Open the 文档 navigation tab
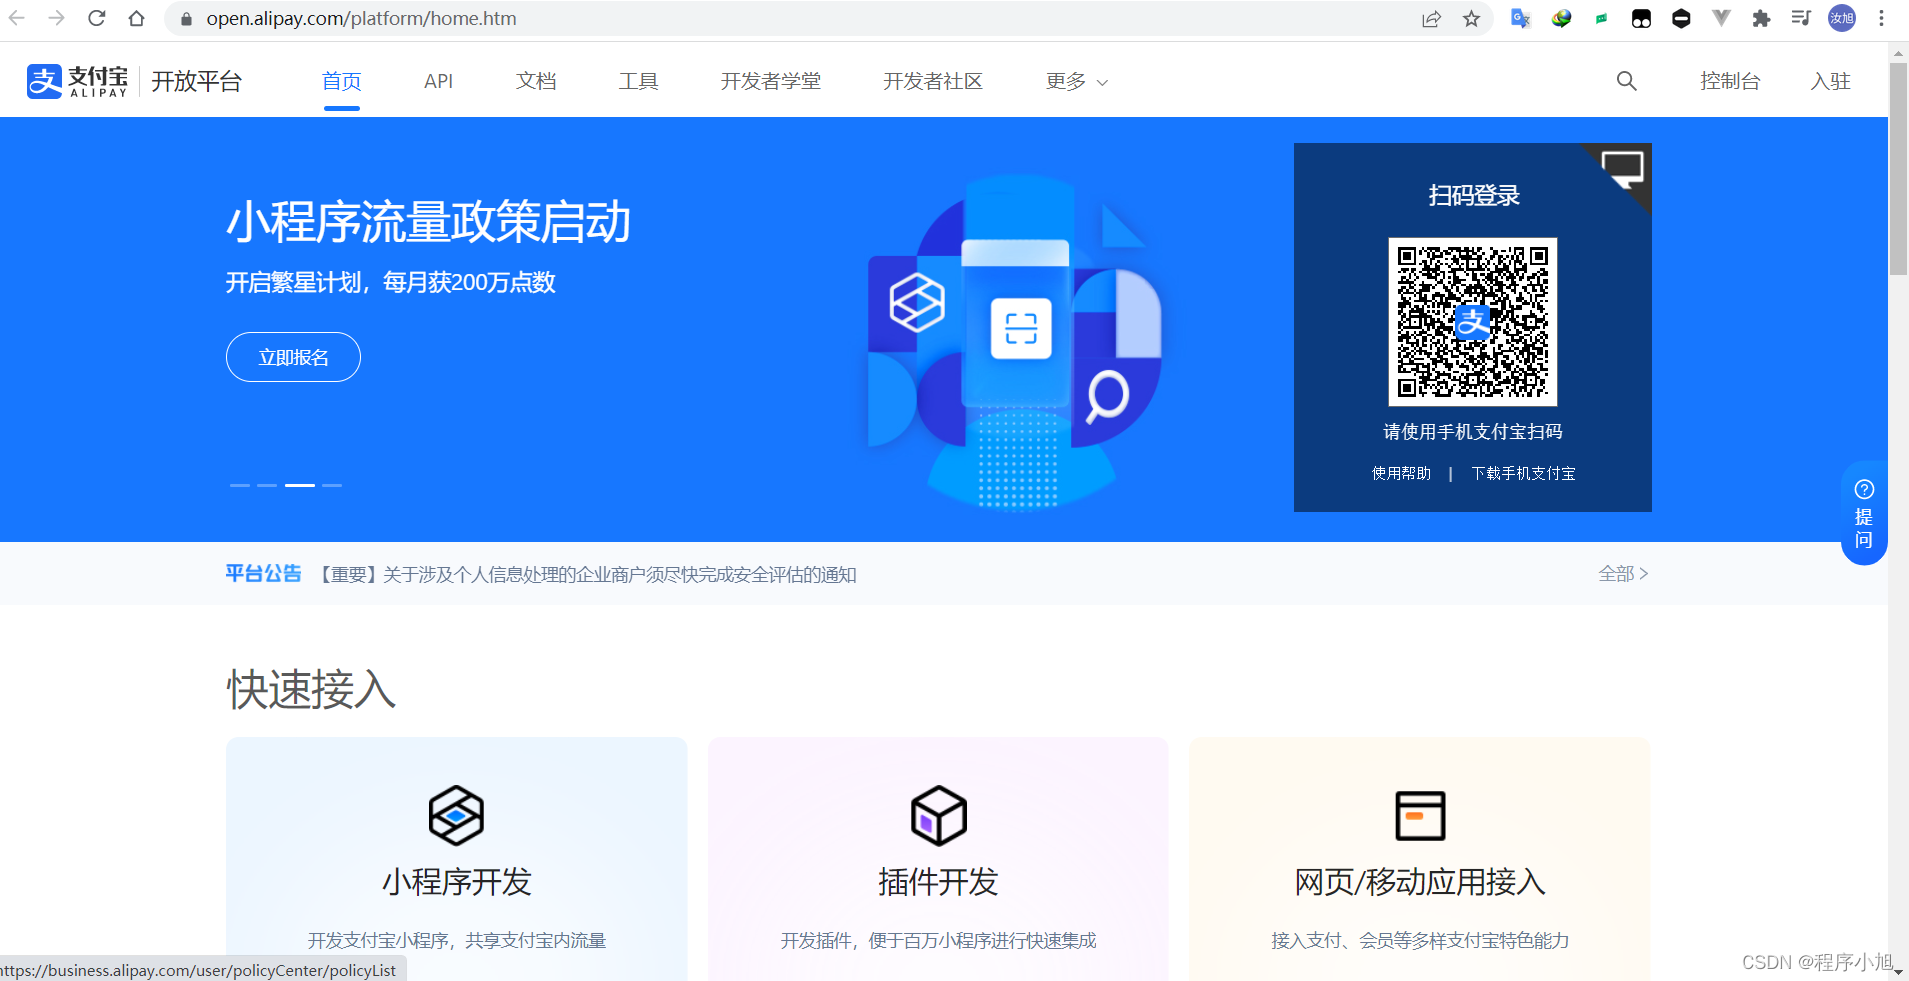This screenshot has width=1909, height=981. click(x=536, y=81)
